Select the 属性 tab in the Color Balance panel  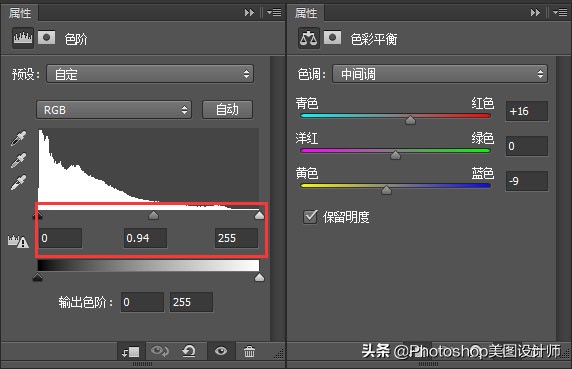(x=306, y=13)
